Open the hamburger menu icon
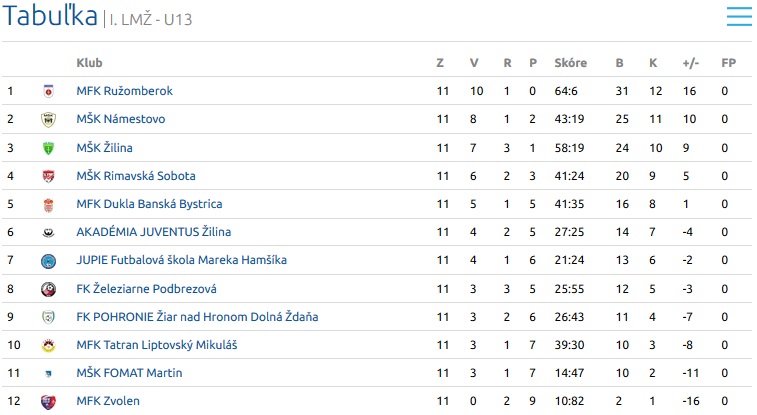 [739, 17]
